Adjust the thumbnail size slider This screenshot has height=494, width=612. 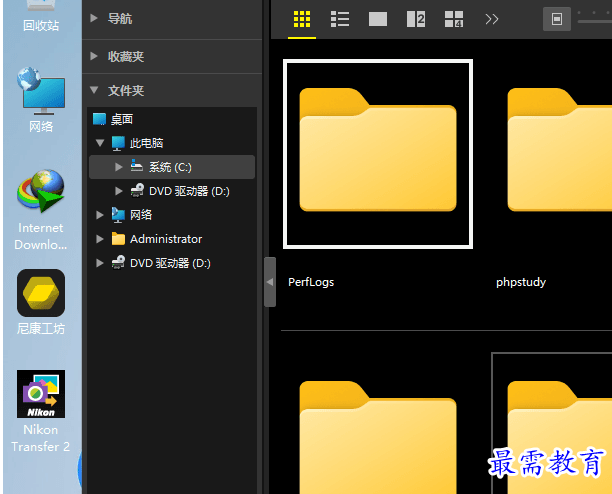[x=594, y=21]
